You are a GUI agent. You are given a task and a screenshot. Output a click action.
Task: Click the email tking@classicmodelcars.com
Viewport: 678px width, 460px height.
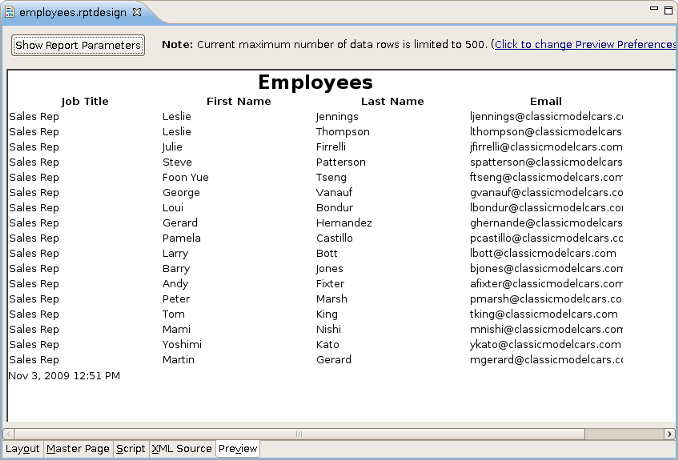pyautogui.click(x=544, y=314)
